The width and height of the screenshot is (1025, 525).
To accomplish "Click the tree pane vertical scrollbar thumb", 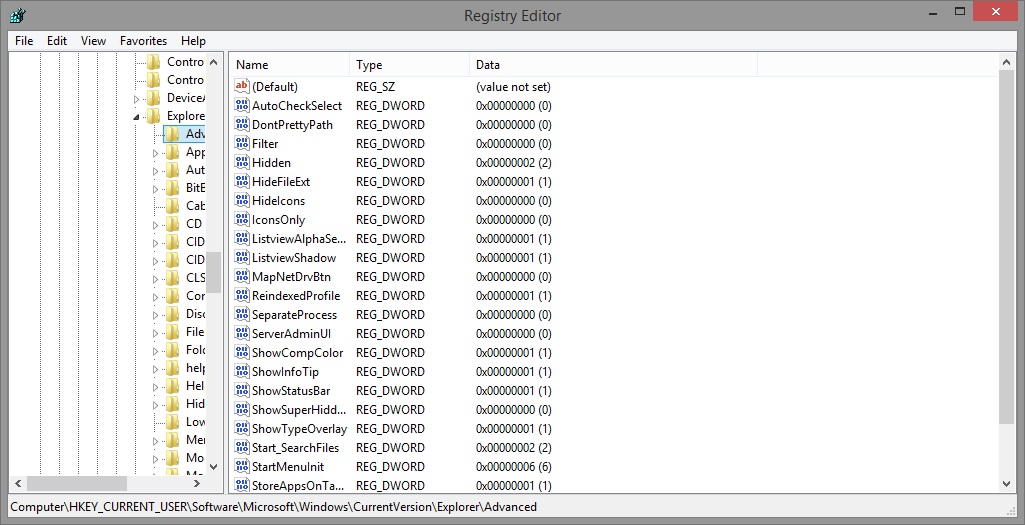I will [x=213, y=272].
